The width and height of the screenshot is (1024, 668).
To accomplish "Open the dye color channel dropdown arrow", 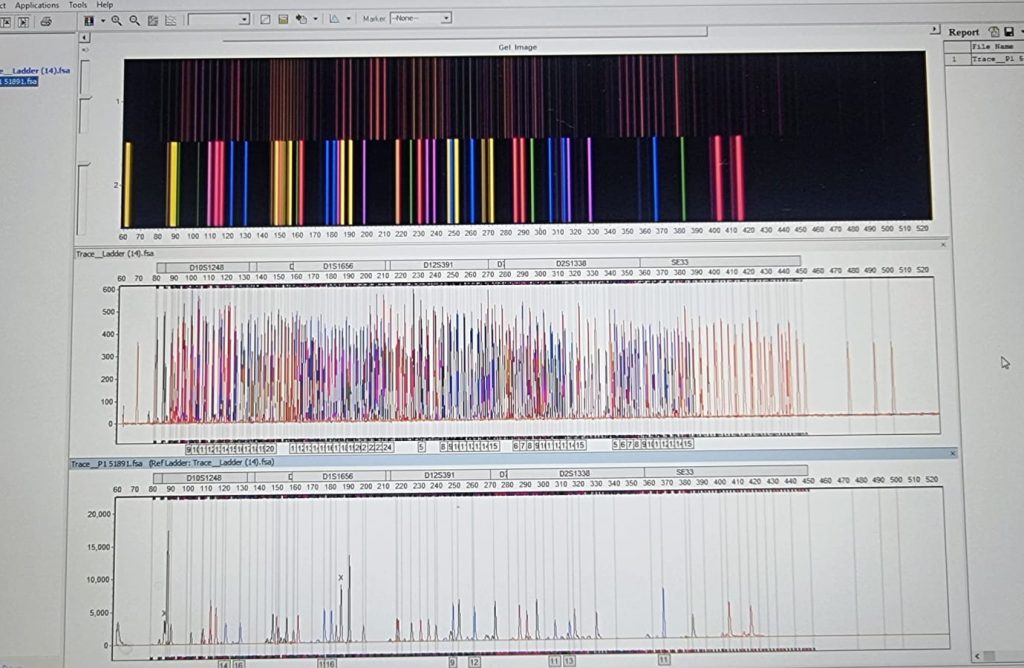I will [x=103, y=21].
